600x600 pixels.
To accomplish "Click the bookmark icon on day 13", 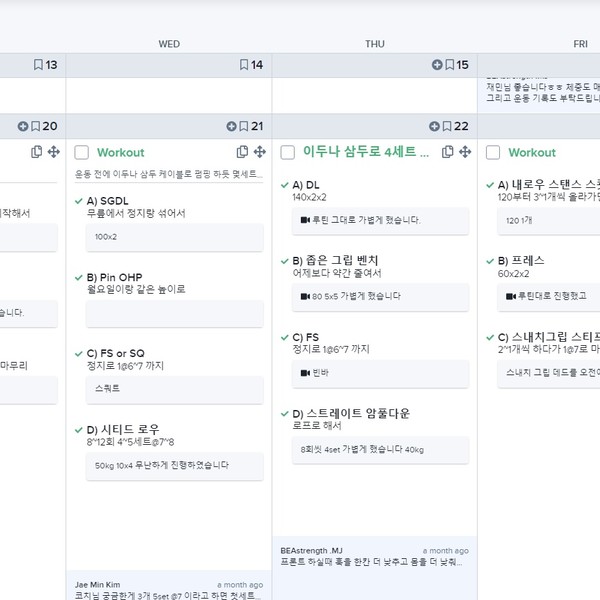I will click(x=38, y=65).
